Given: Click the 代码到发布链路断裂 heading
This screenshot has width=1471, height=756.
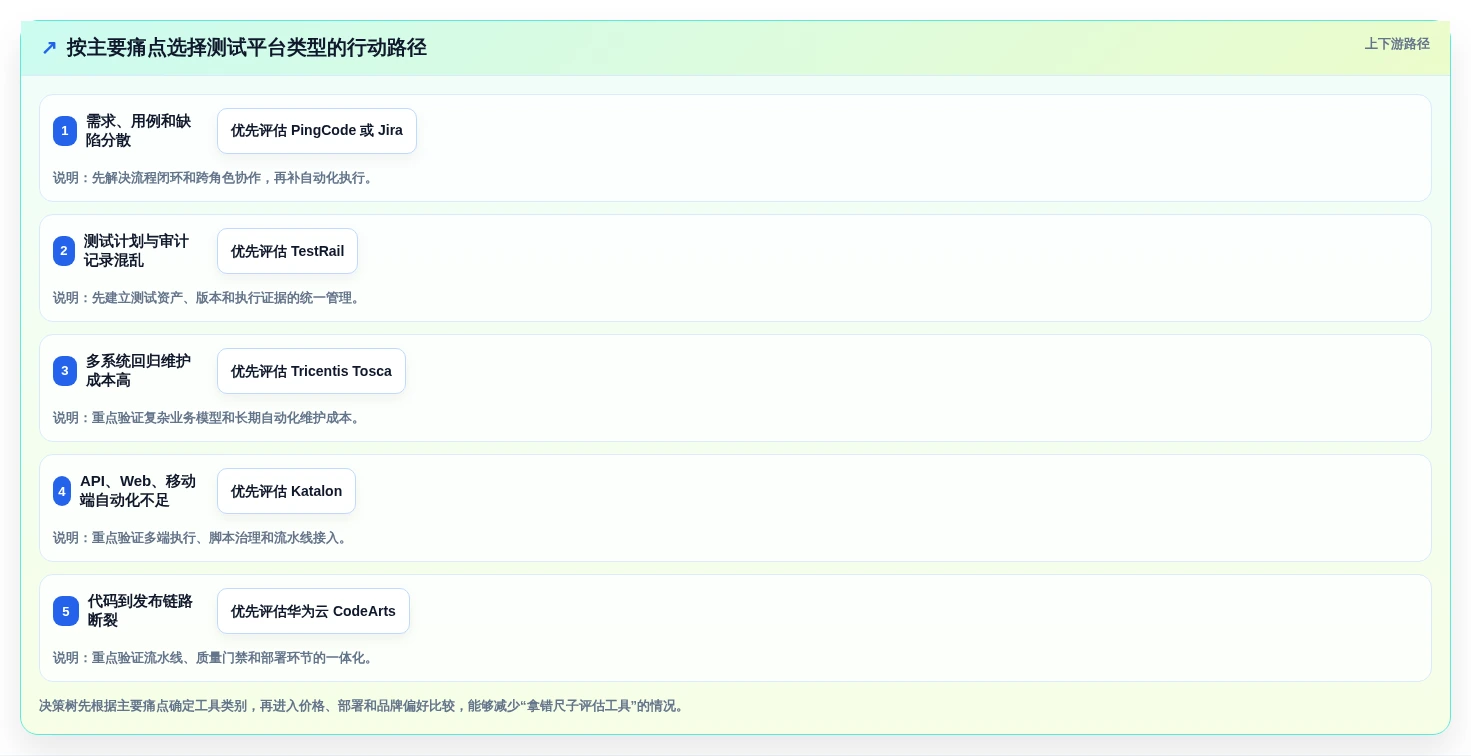Looking at the screenshot, I should point(140,611).
